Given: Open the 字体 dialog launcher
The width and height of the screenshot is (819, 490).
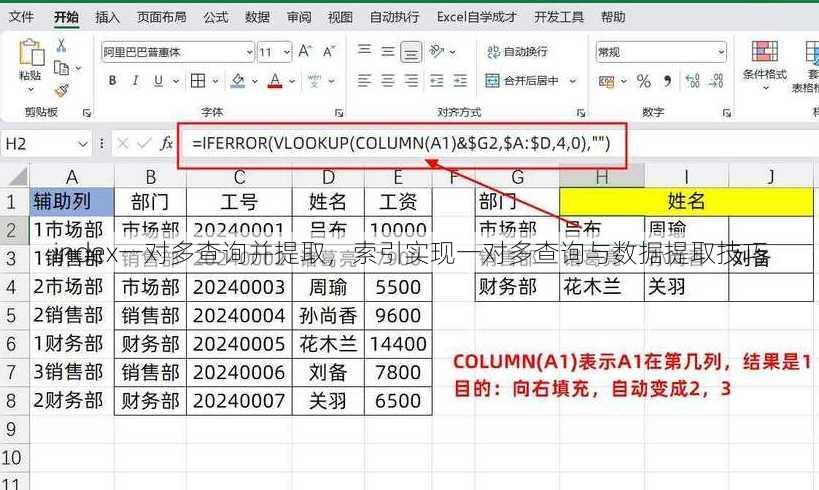Looking at the screenshot, I should pyautogui.click(x=339, y=112).
